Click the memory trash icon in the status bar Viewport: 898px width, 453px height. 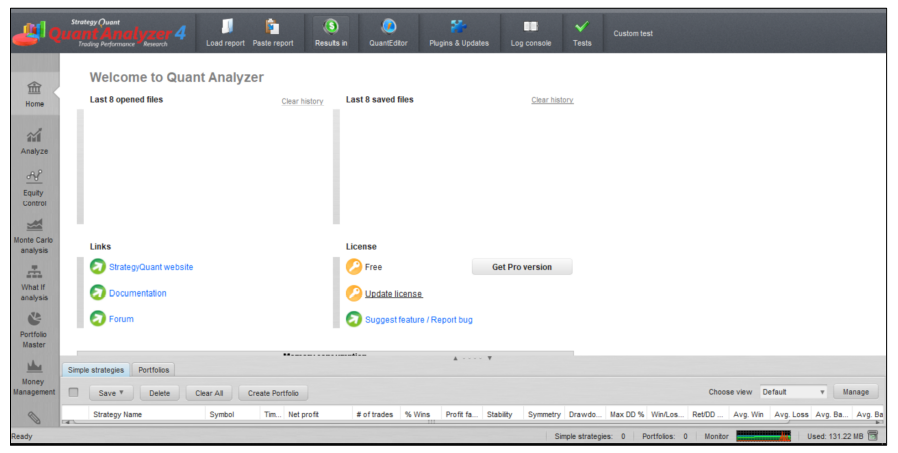pyautogui.click(x=873, y=436)
